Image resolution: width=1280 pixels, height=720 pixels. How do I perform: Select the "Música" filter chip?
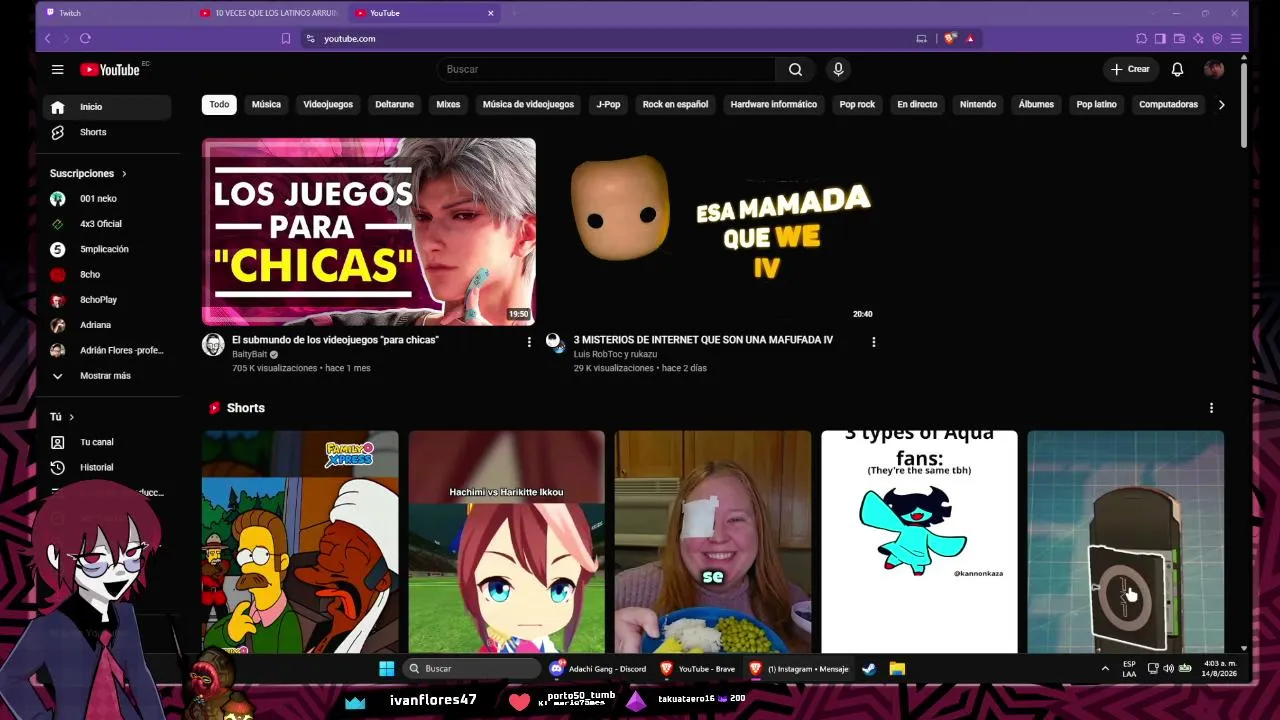[266, 104]
